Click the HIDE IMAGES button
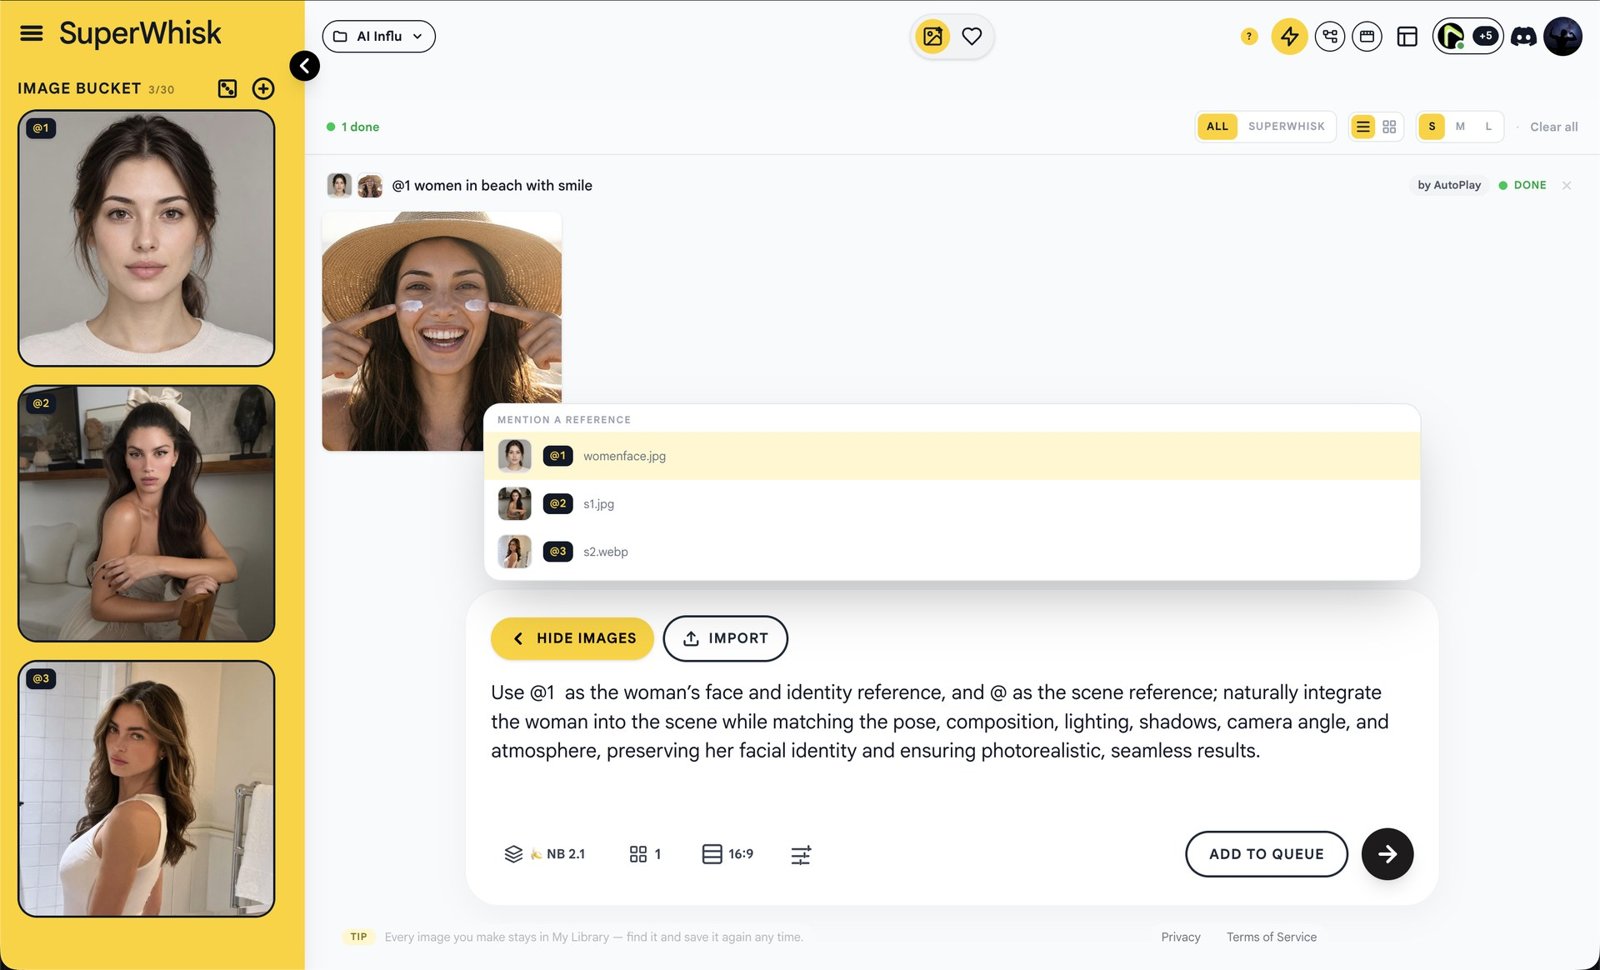The image size is (1600, 970). point(572,638)
